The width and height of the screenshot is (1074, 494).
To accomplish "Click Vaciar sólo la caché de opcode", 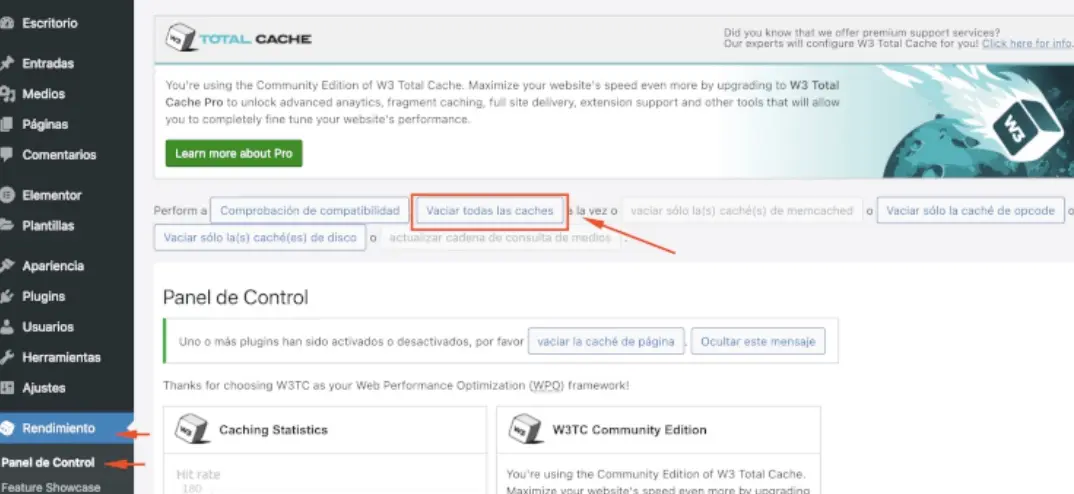I will [x=971, y=210].
